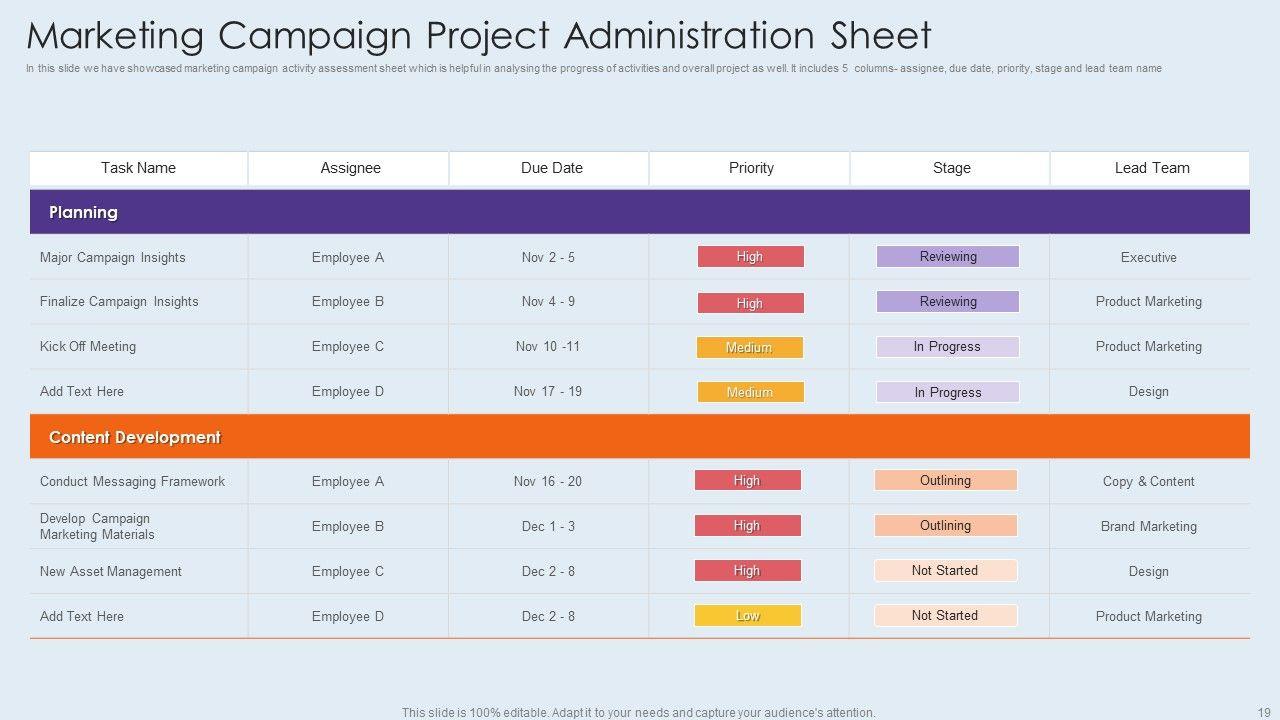1280x720 pixels.
Task: Select the Planning section header row
Action: 639,212
